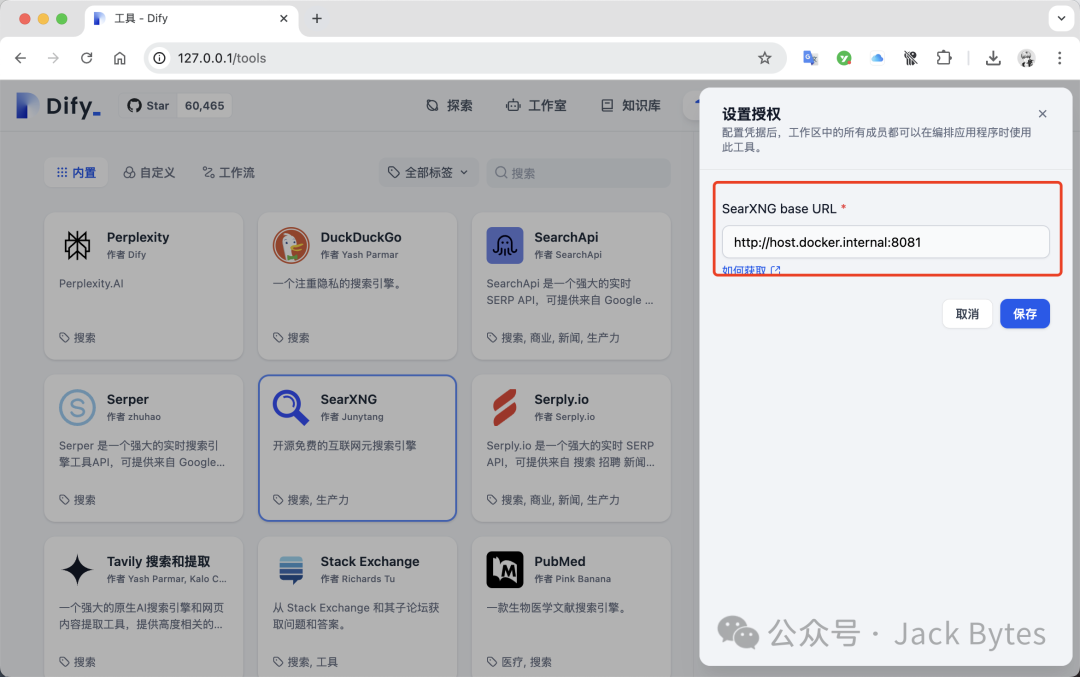This screenshot has height=677, width=1080.
Task: Select the 内置 built-in tab
Action: point(76,173)
